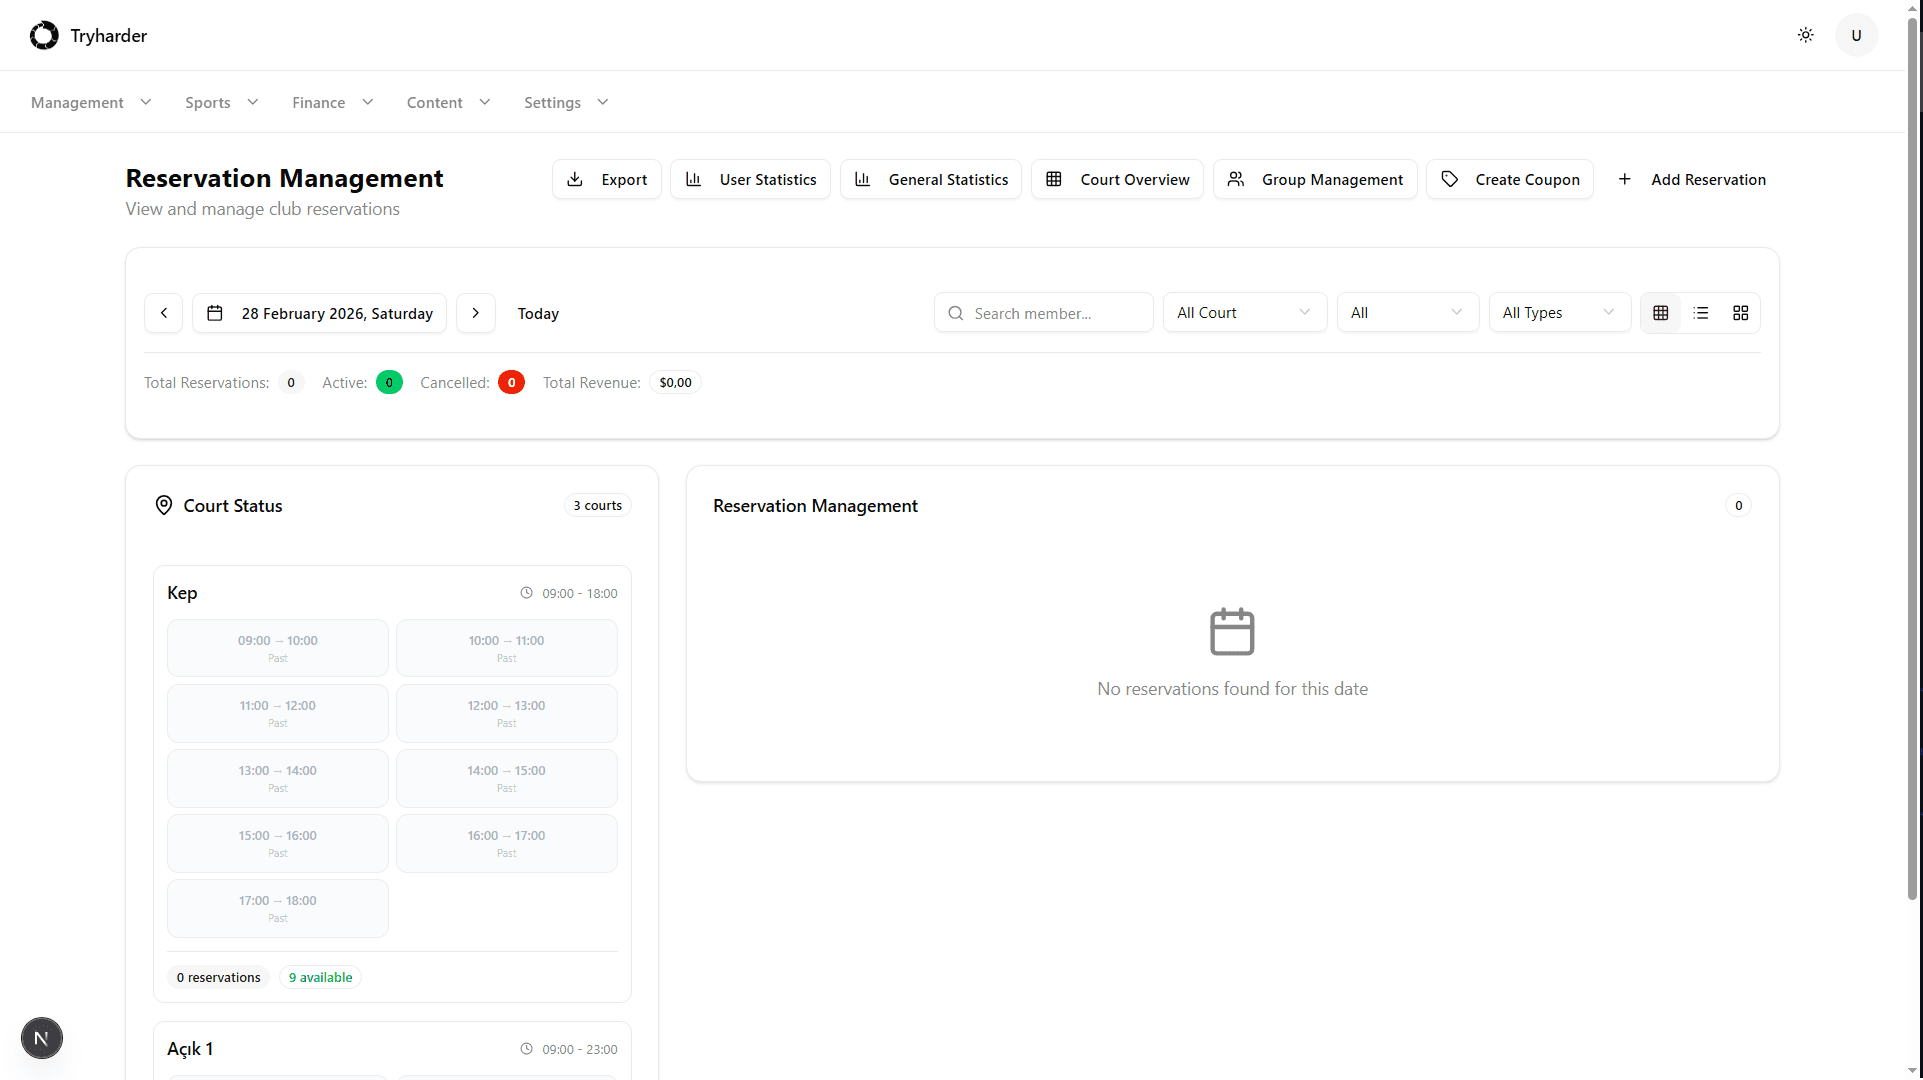Open Court Overview grid button

1117,179
